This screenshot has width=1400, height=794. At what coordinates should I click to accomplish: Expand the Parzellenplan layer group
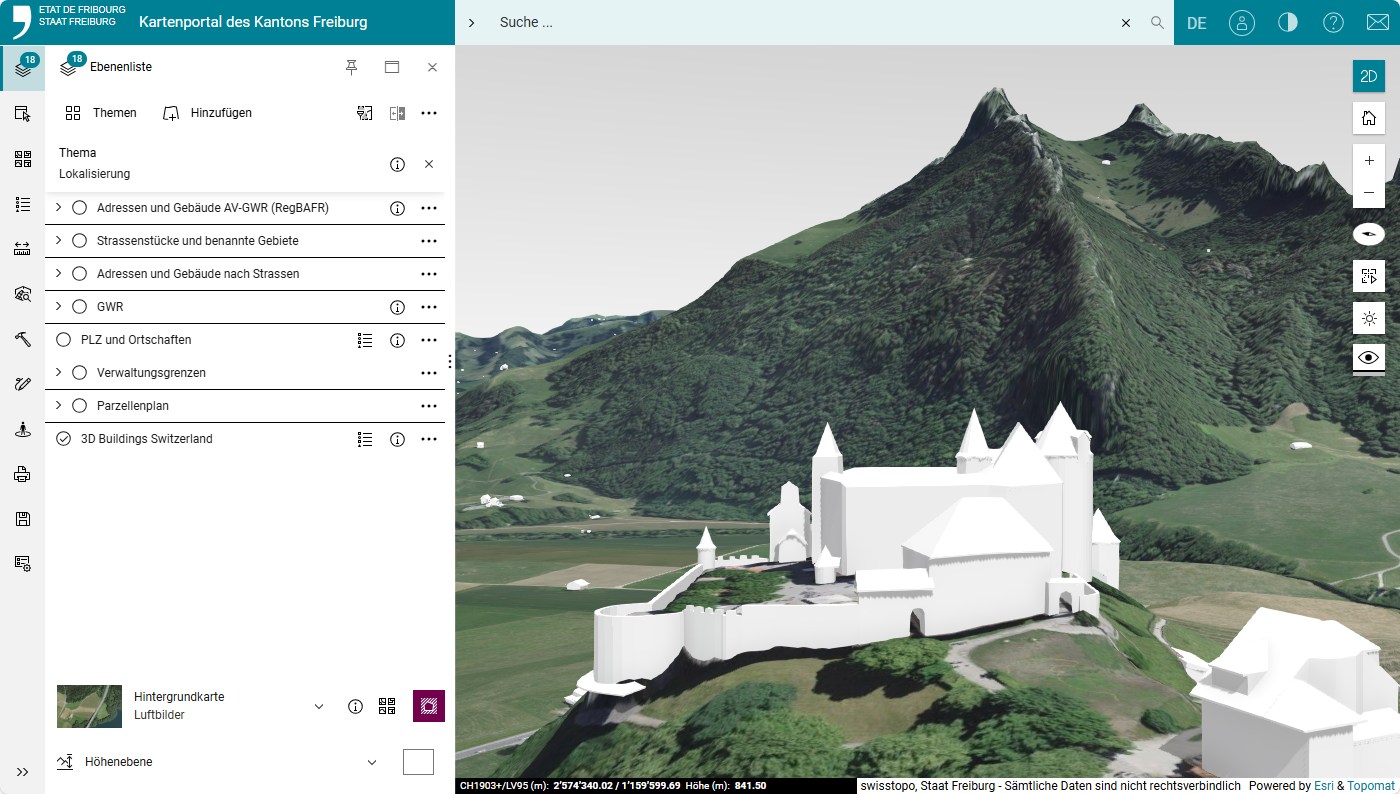tap(58, 406)
